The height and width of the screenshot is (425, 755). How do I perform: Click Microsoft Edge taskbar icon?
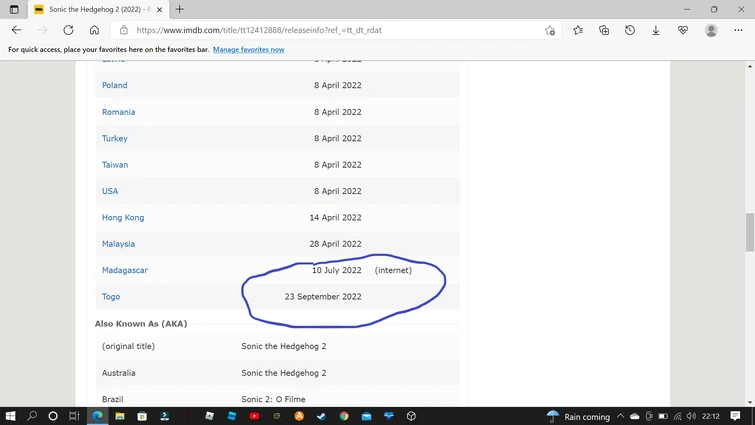97,416
